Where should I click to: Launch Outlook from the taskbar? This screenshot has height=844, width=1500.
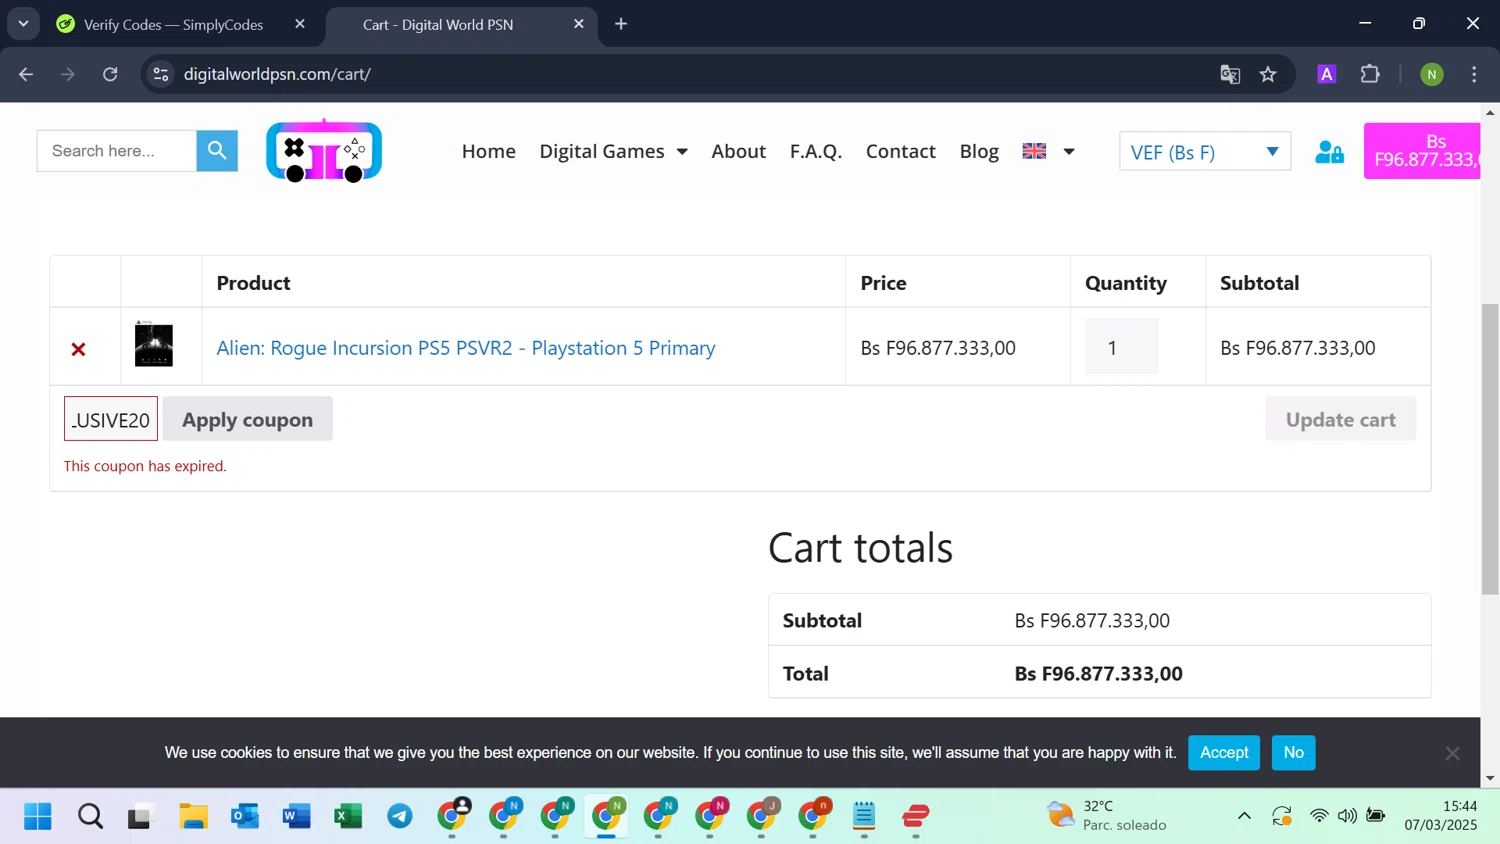coord(245,817)
